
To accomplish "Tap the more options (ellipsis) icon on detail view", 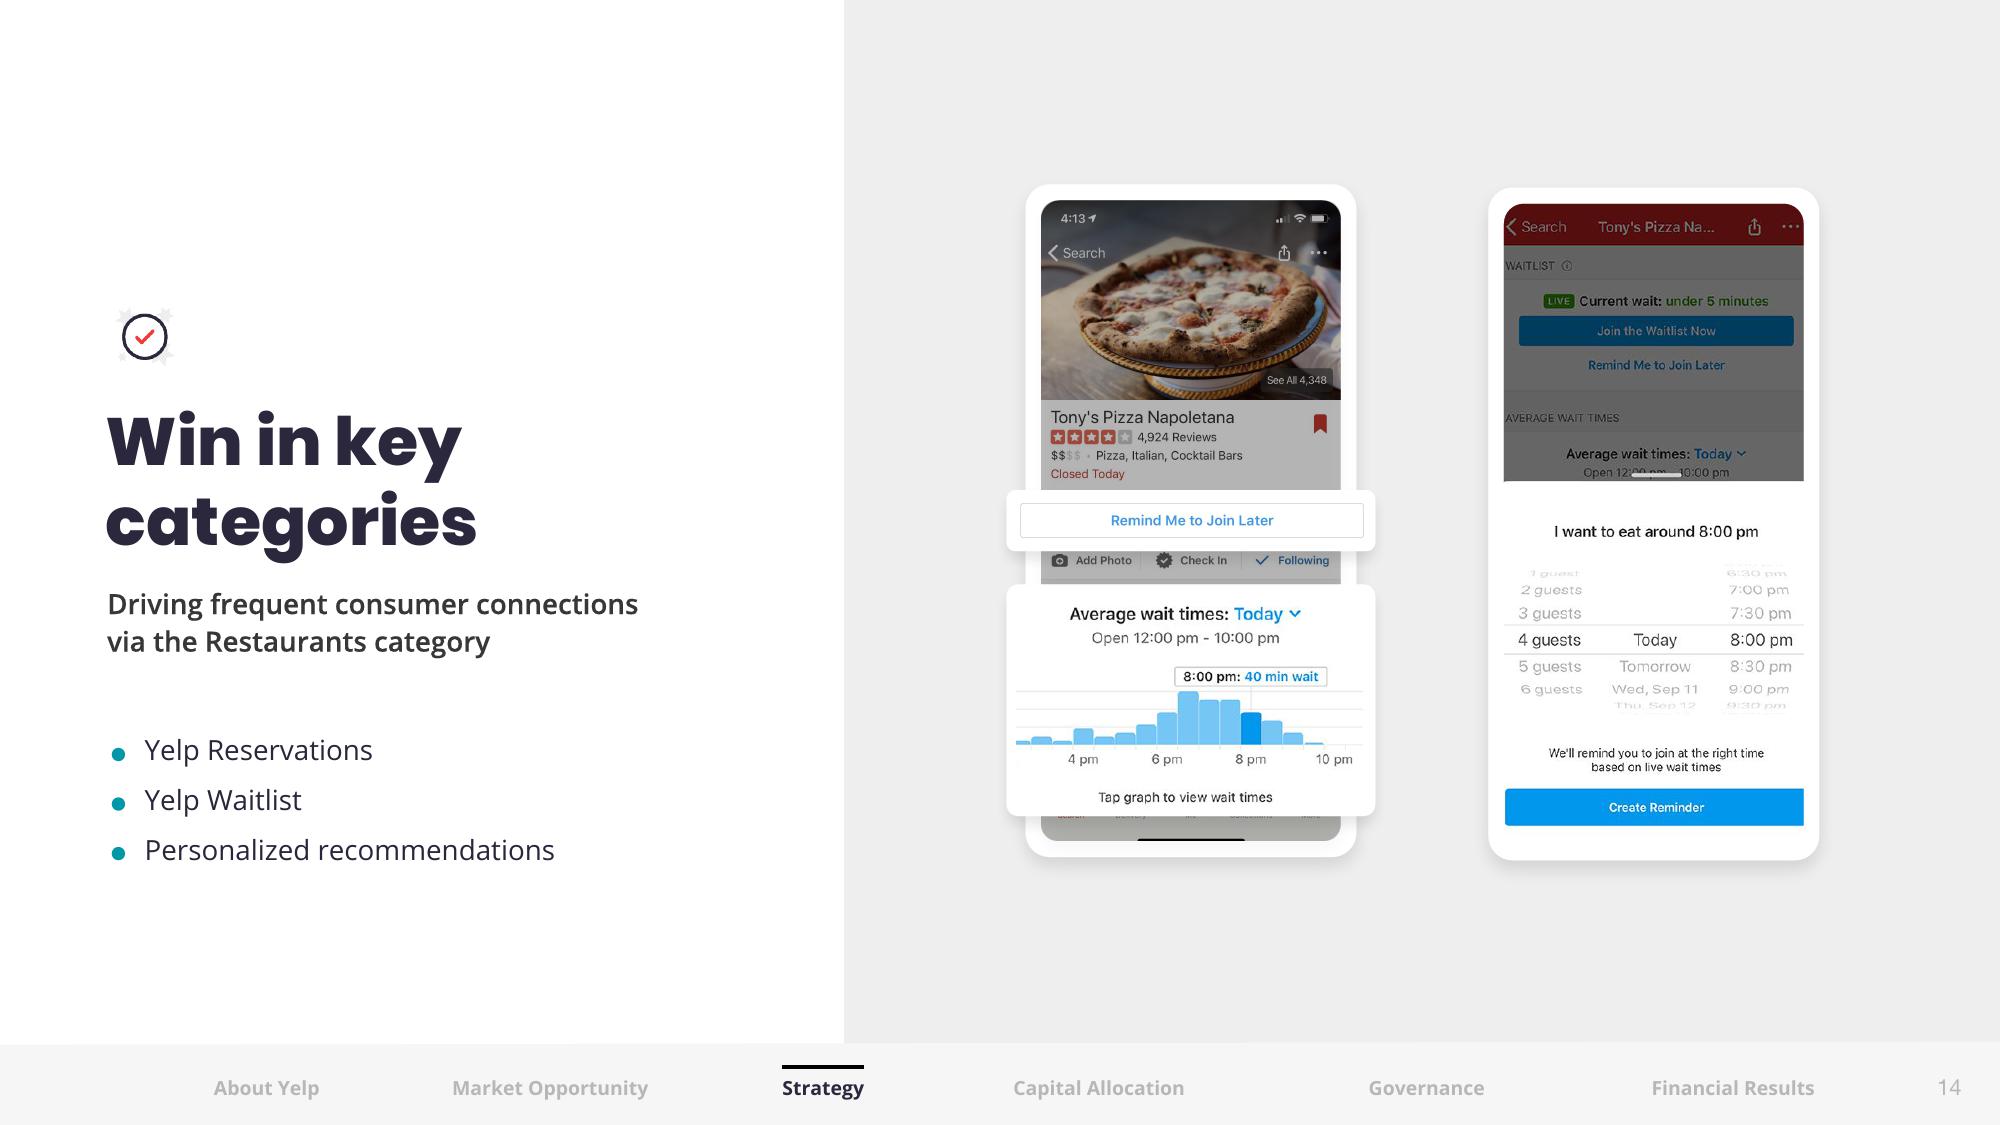I will pyautogui.click(x=1317, y=253).
